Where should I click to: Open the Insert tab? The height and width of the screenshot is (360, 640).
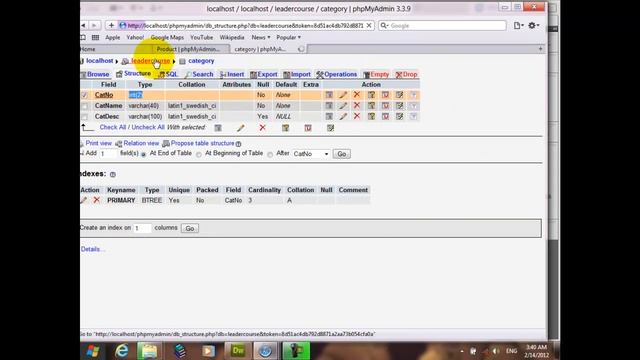(x=232, y=74)
